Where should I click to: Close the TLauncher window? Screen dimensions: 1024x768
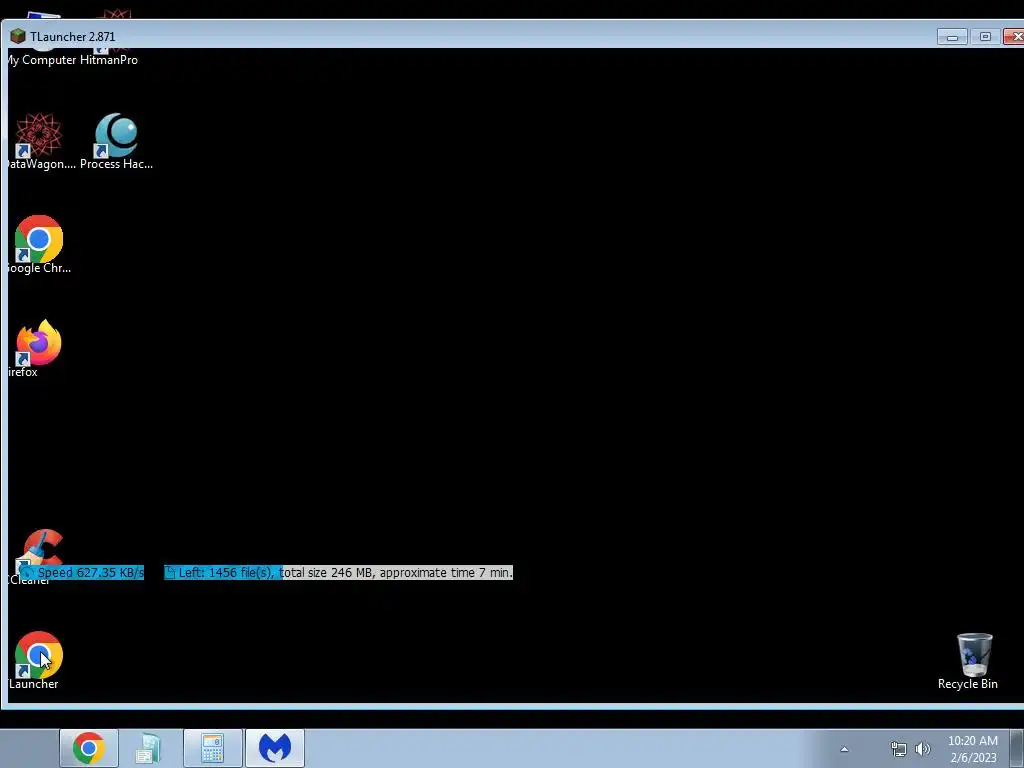coord(1014,37)
